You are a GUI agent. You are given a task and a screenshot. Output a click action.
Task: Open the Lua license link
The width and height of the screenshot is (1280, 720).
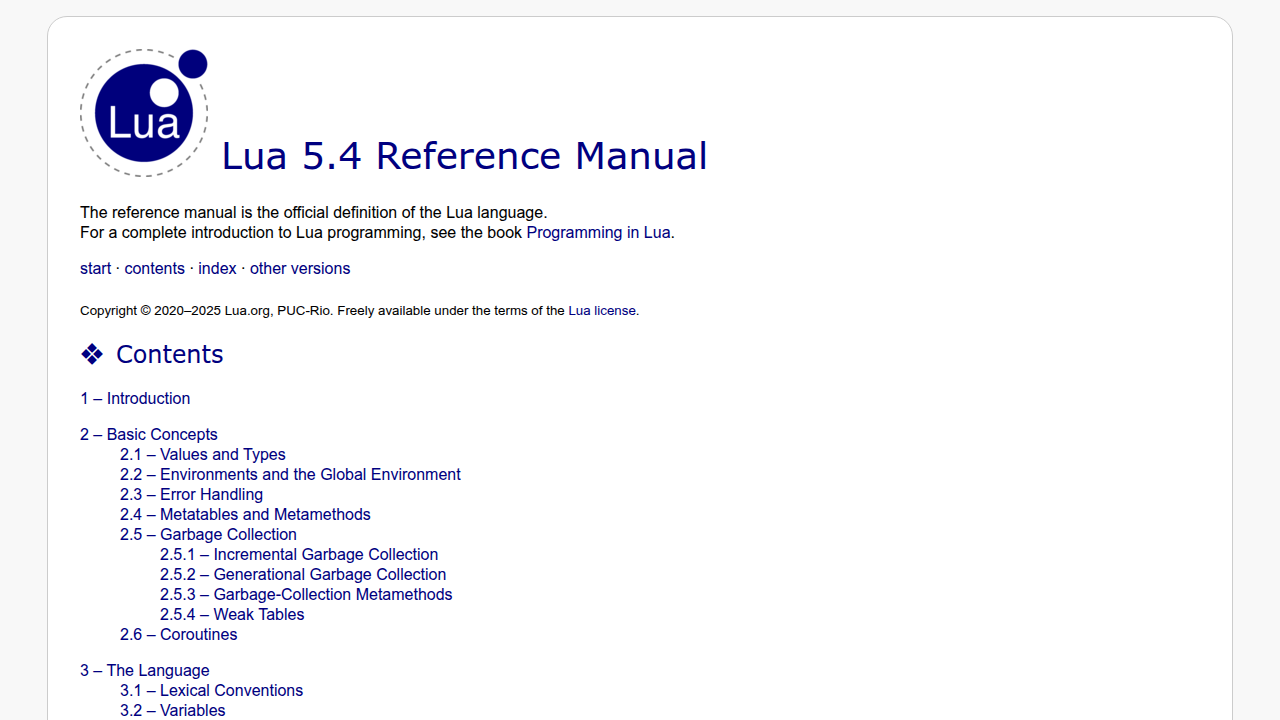(x=602, y=310)
